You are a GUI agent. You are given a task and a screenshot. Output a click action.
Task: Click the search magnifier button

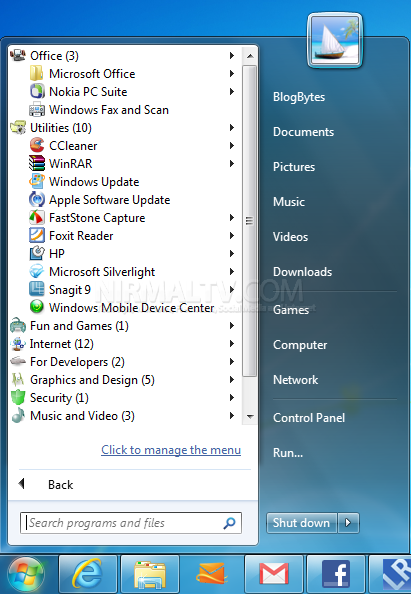click(229, 523)
